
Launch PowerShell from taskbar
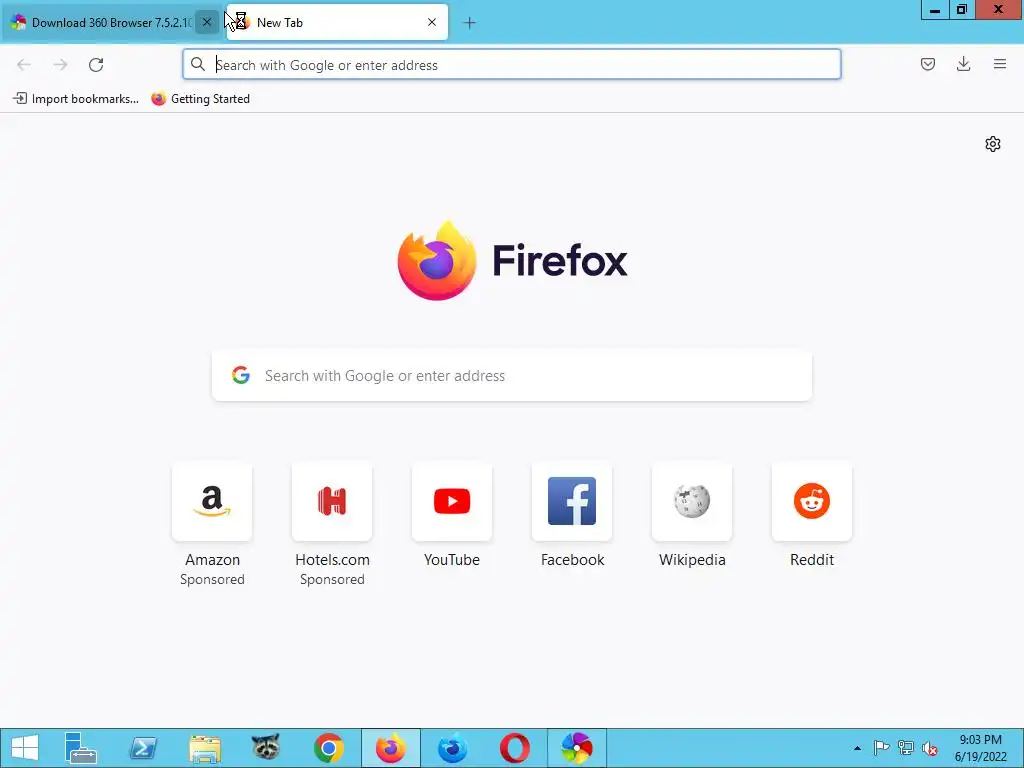[x=143, y=748]
